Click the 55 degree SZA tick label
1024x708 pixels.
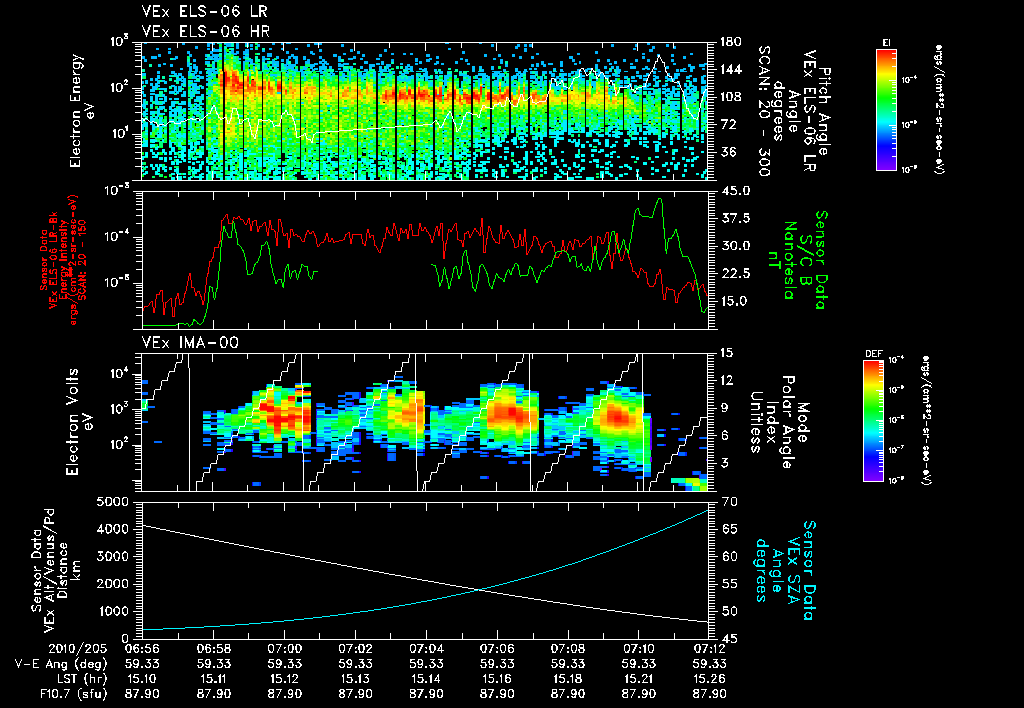[x=730, y=584]
